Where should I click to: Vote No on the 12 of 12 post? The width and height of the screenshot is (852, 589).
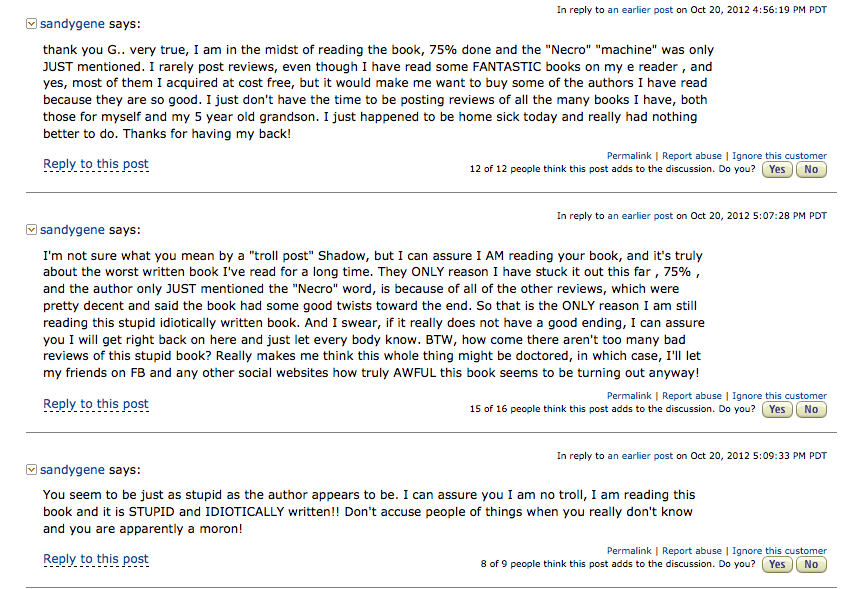click(x=811, y=170)
